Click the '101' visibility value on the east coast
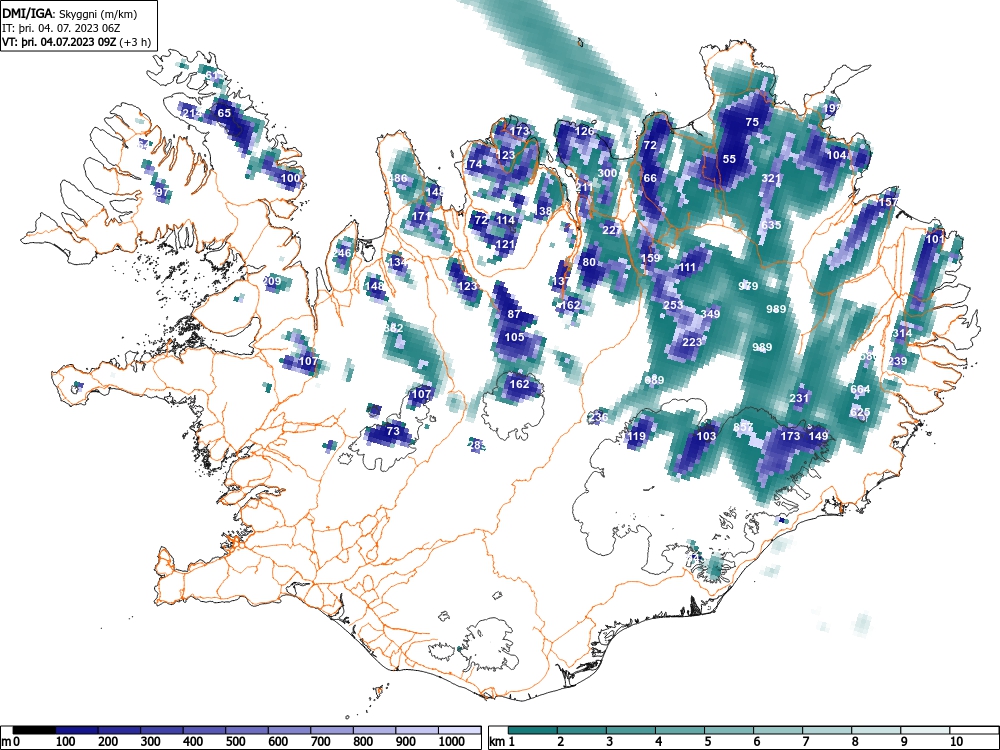1000x750 pixels. (934, 239)
